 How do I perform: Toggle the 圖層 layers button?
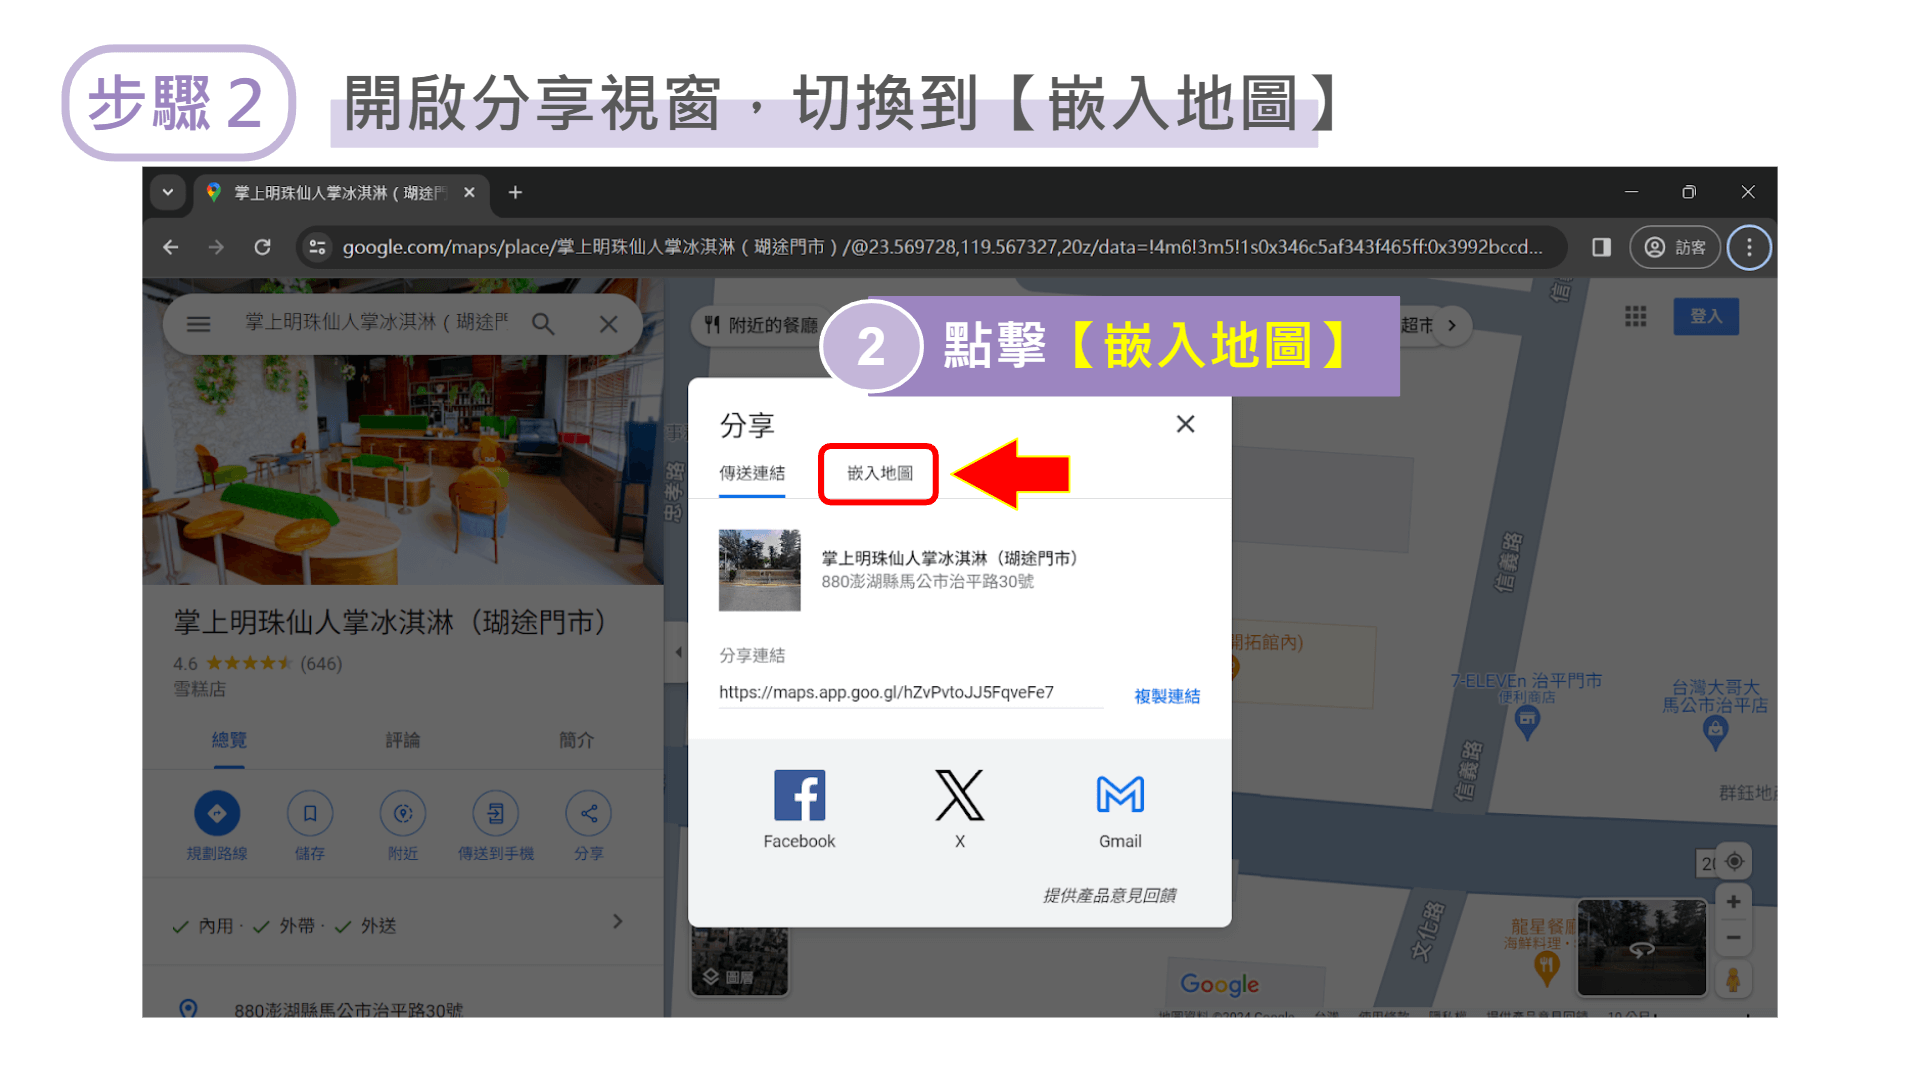740,962
